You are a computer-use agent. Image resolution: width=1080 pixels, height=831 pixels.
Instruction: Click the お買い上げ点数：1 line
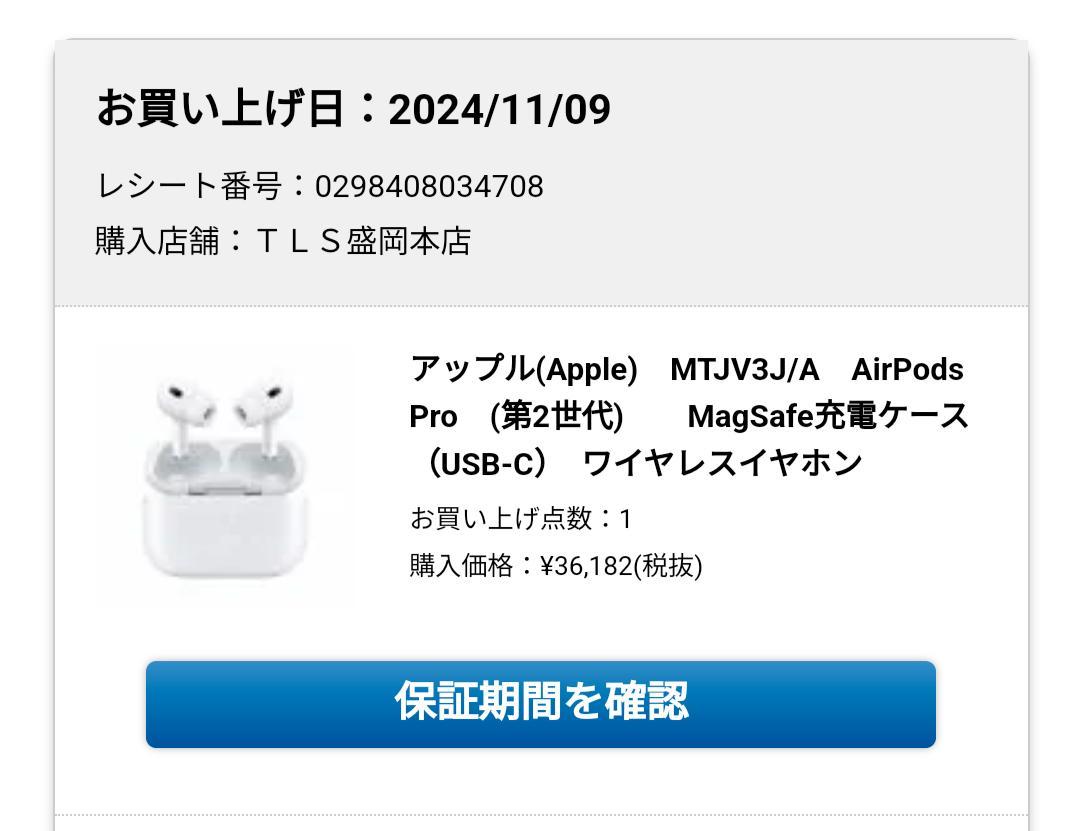coord(521,519)
